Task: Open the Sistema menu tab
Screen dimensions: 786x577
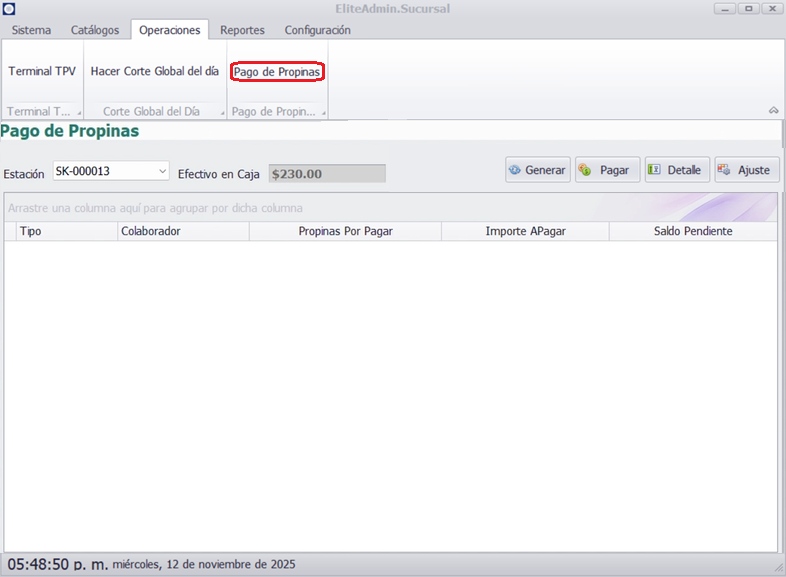Action: click(31, 30)
